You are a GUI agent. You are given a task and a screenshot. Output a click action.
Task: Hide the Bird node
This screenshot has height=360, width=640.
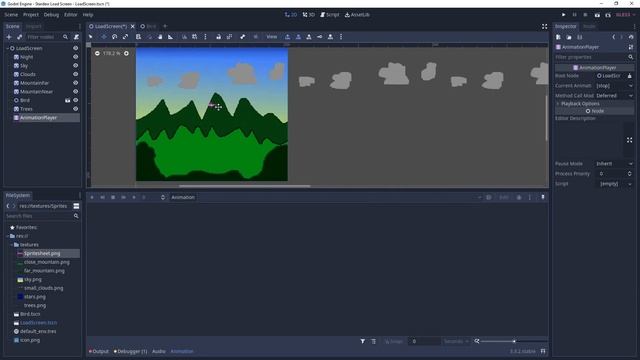76,100
